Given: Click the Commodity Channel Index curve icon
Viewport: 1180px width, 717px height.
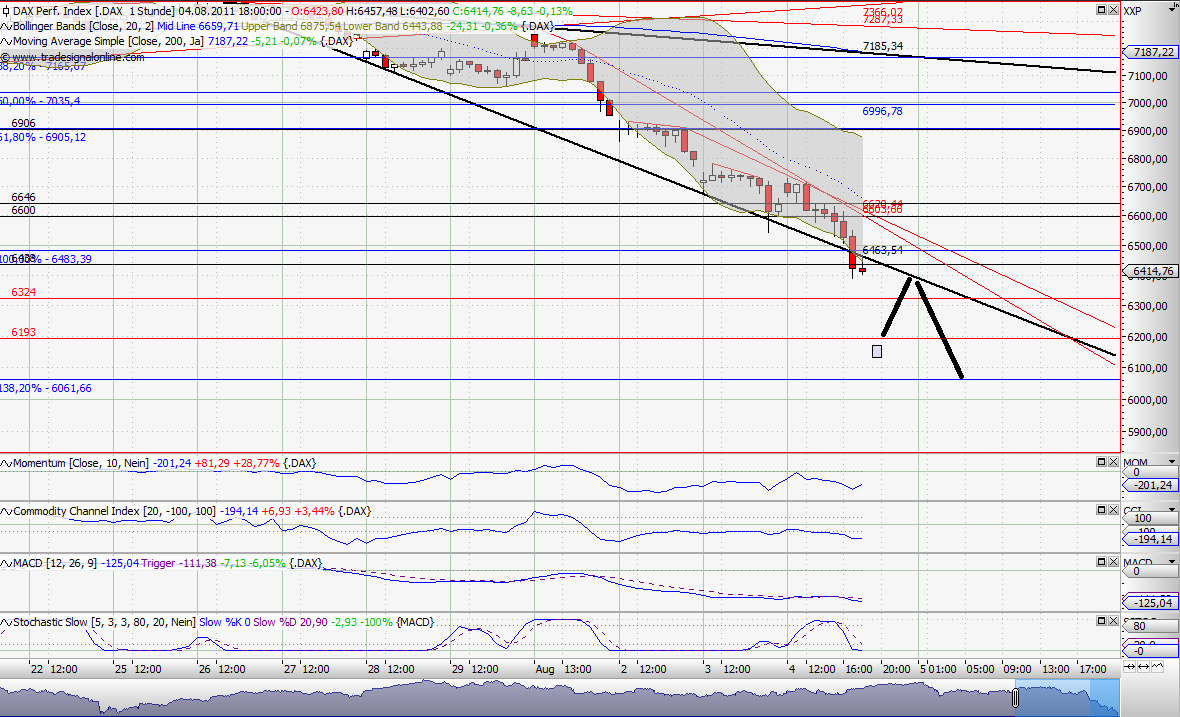Looking at the screenshot, I should pyautogui.click(x=5, y=511).
